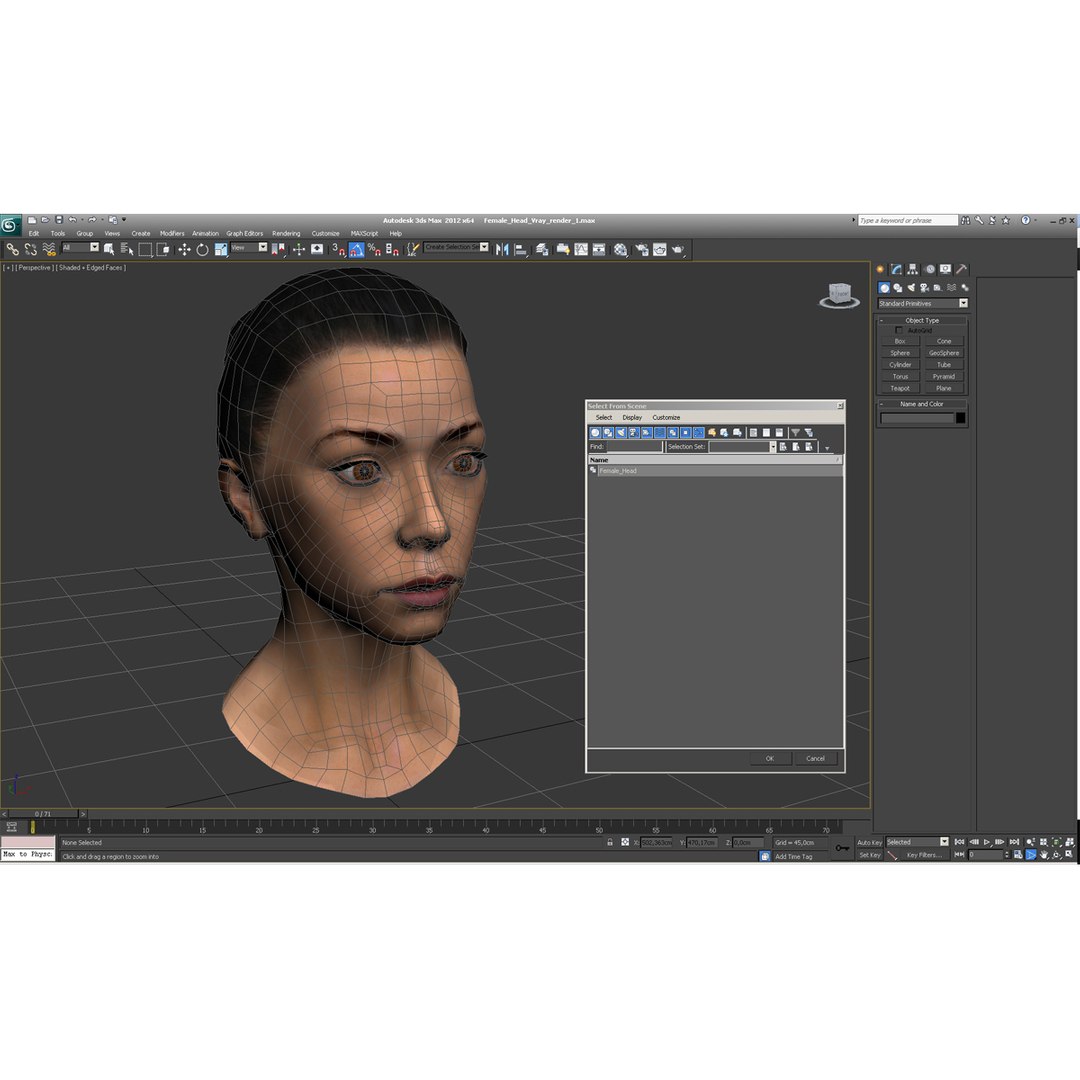
Task: Toggle Angle Snap in main toolbar
Action: 356,249
